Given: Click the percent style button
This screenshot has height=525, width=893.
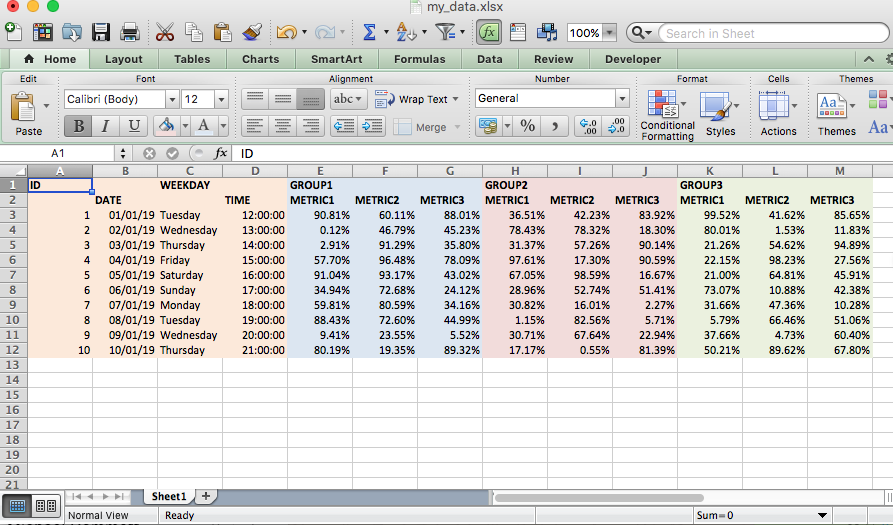Looking at the screenshot, I should click(x=527, y=126).
